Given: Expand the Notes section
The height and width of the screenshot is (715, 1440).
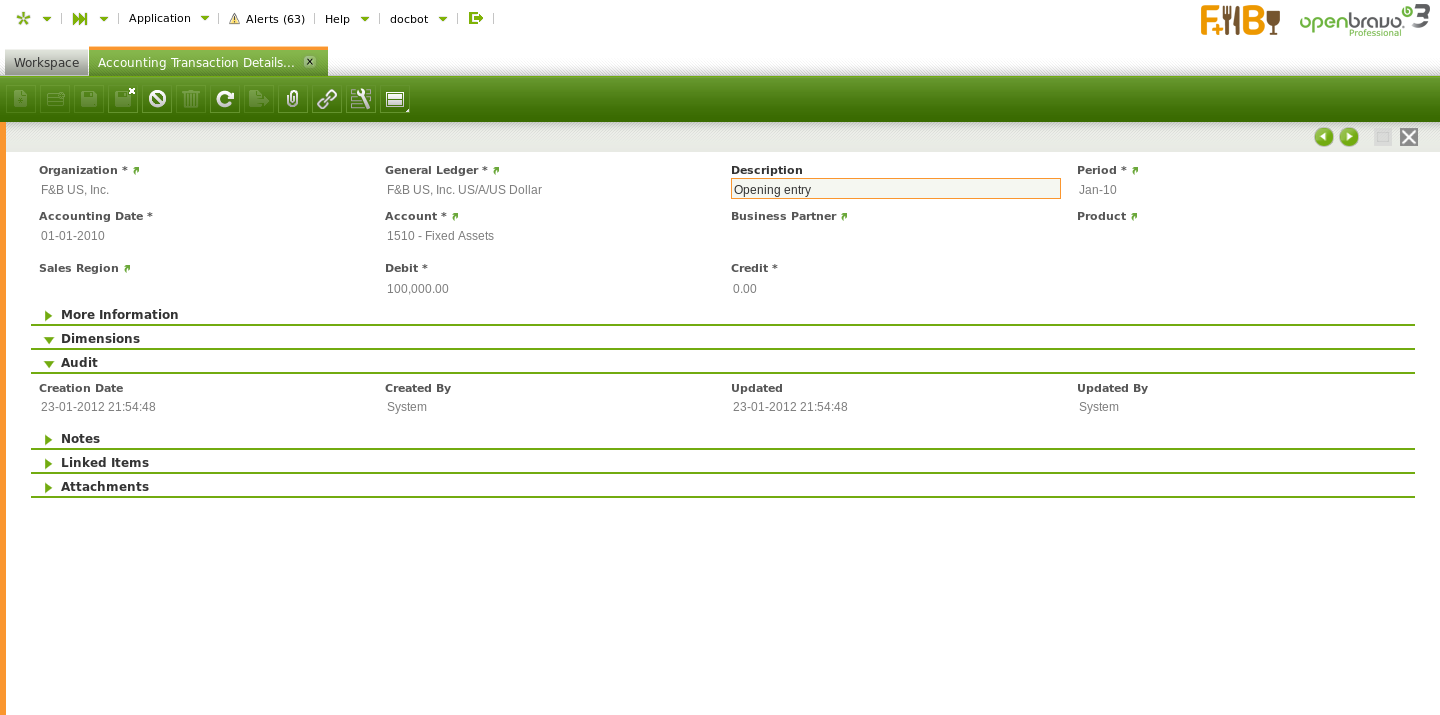Looking at the screenshot, I should [80, 439].
